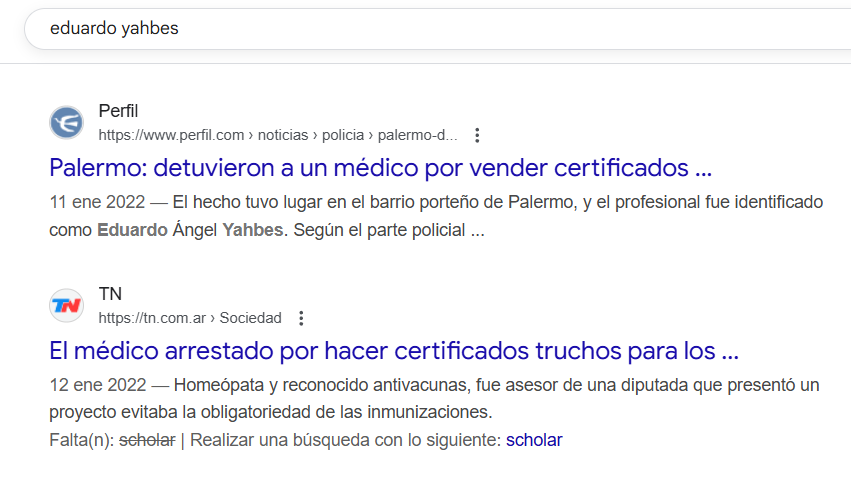Click the Perfil site favicon

(66, 122)
